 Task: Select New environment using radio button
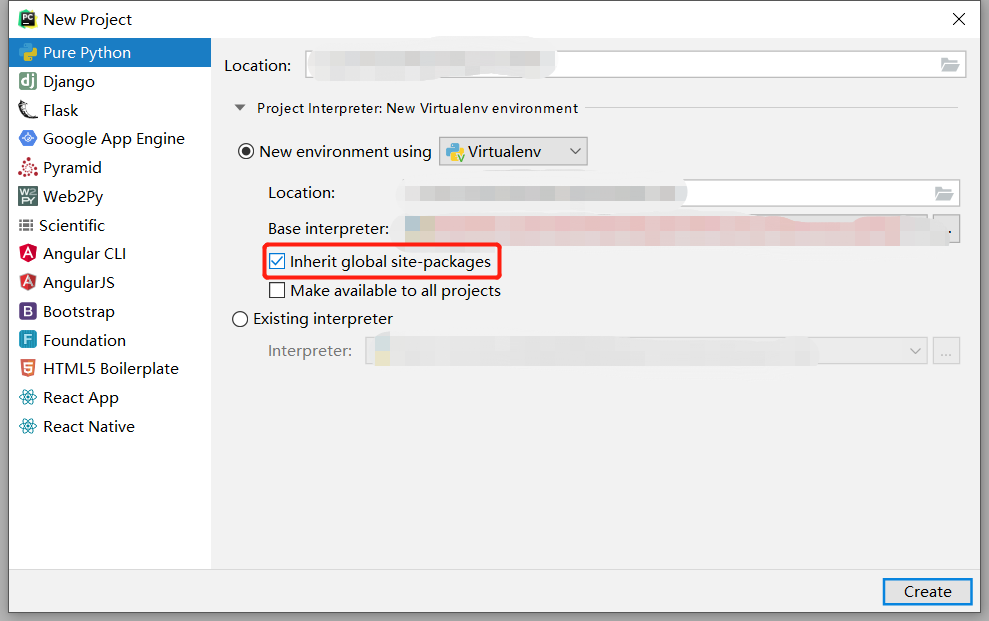point(246,151)
